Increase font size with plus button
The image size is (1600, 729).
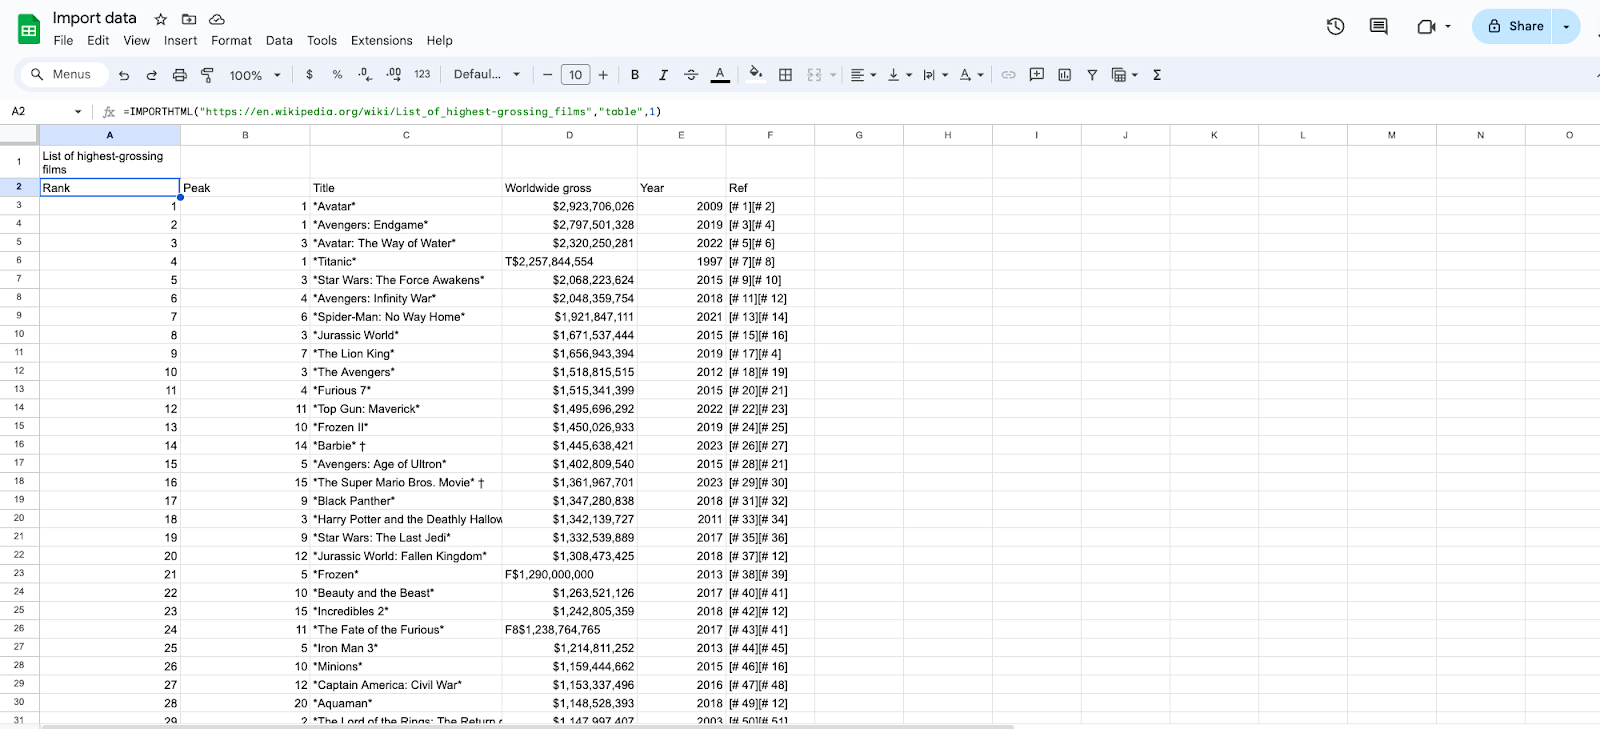point(603,75)
